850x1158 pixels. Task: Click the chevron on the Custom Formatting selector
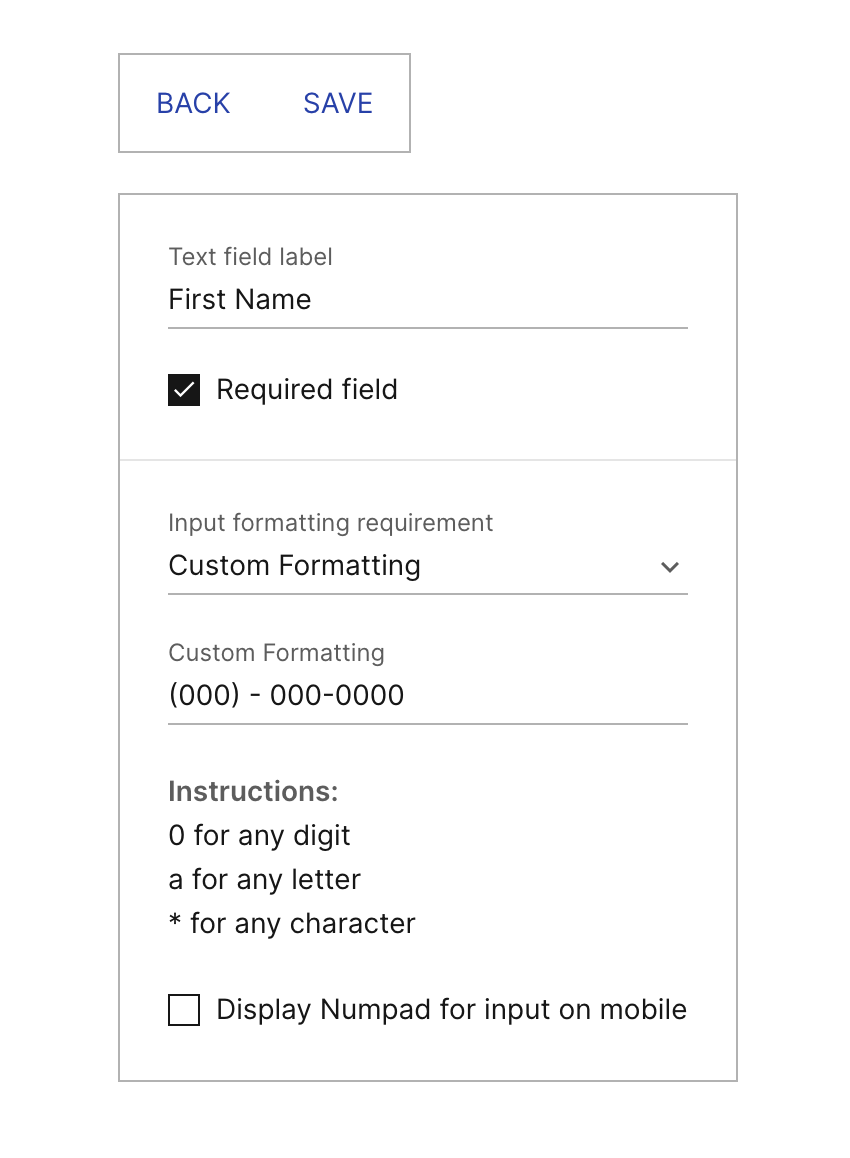click(669, 567)
